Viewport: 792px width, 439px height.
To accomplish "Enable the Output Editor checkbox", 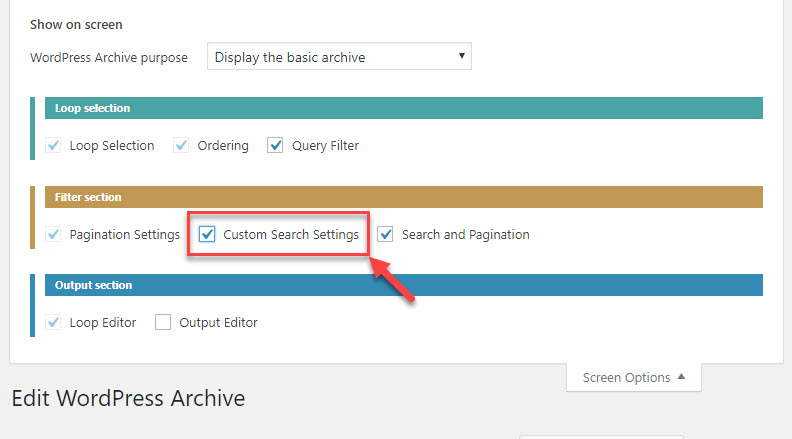I will tap(163, 322).
